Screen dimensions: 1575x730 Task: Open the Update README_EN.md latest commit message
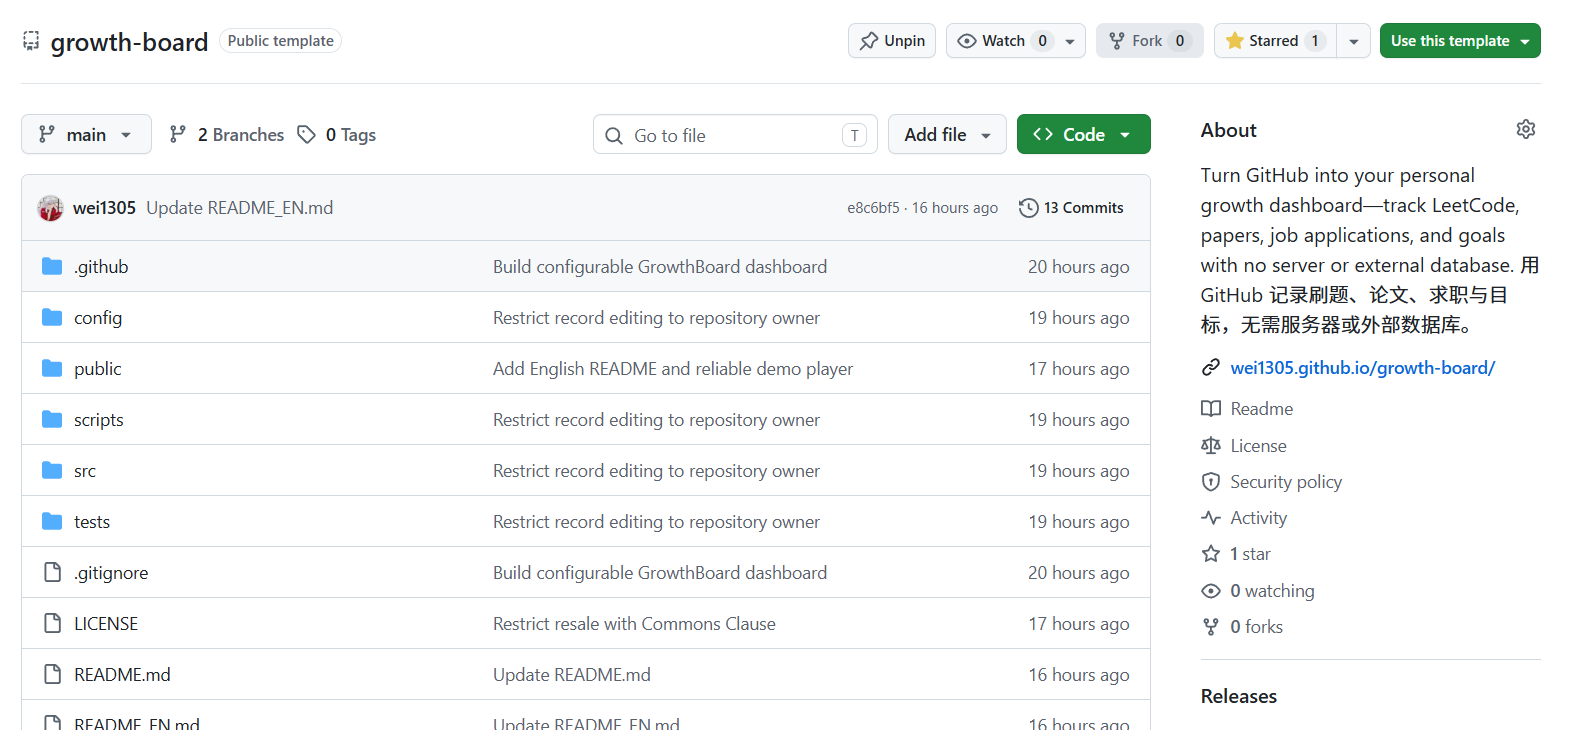click(x=240, y=208)
